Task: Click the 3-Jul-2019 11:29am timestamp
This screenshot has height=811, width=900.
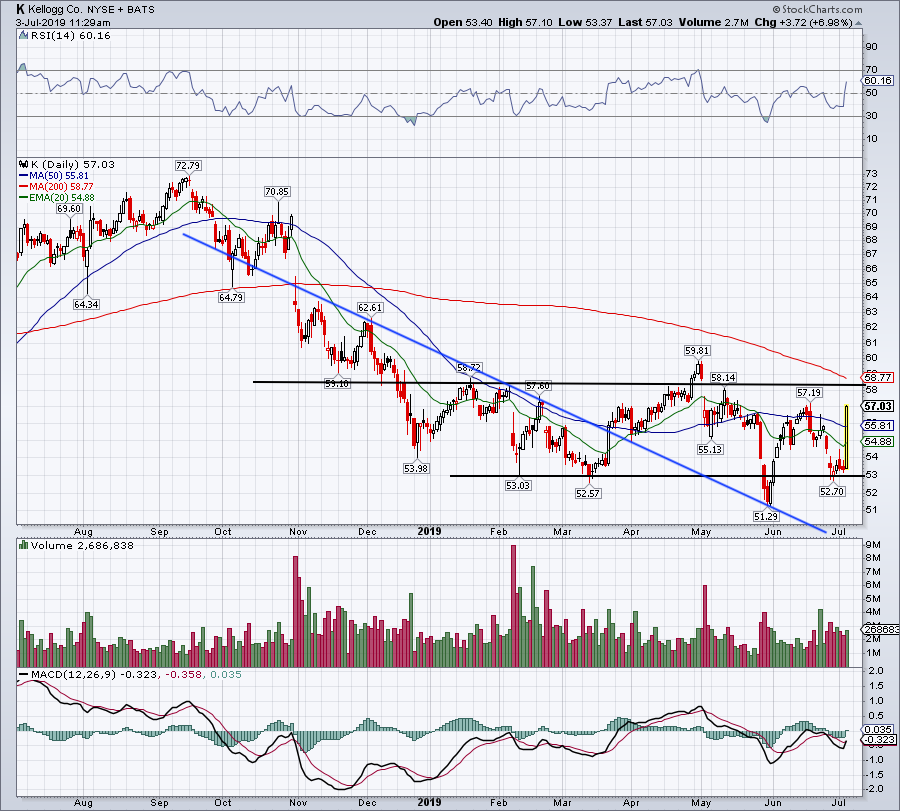Action: pyautogui.click(x=63, y=23)
